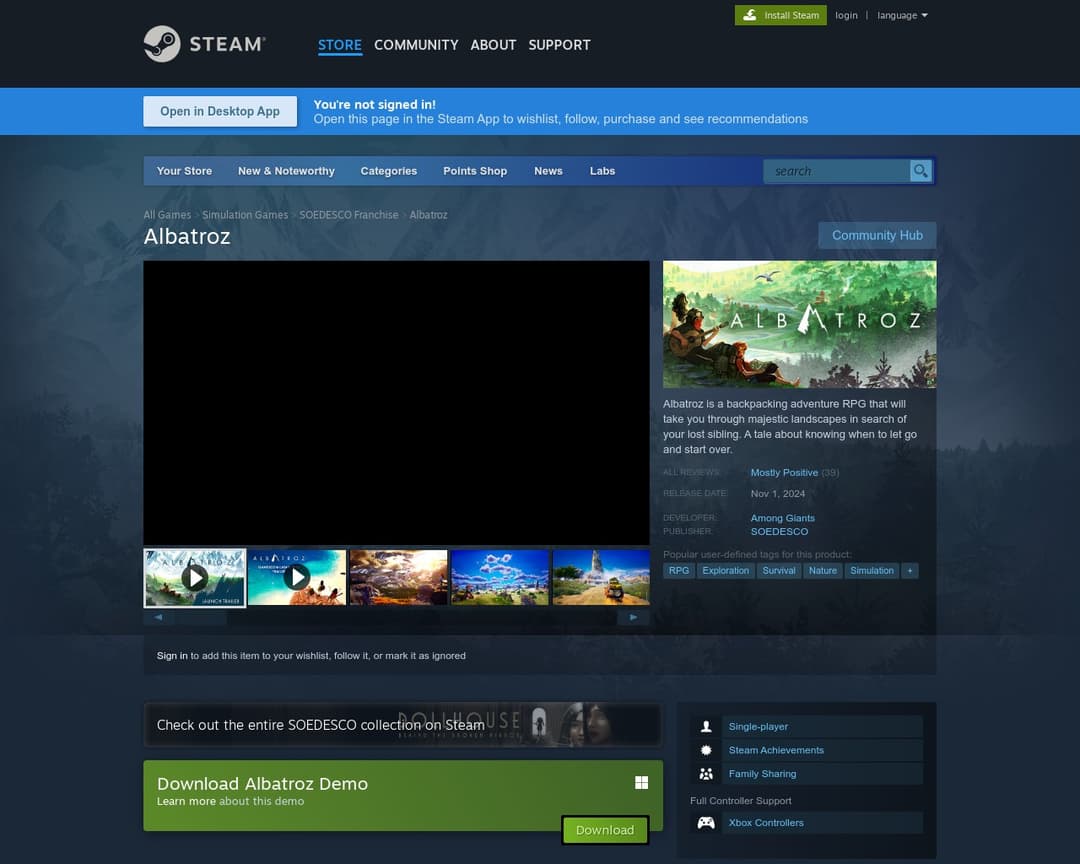Expand the New & Noteworthy menu

(x=286, y=171)
